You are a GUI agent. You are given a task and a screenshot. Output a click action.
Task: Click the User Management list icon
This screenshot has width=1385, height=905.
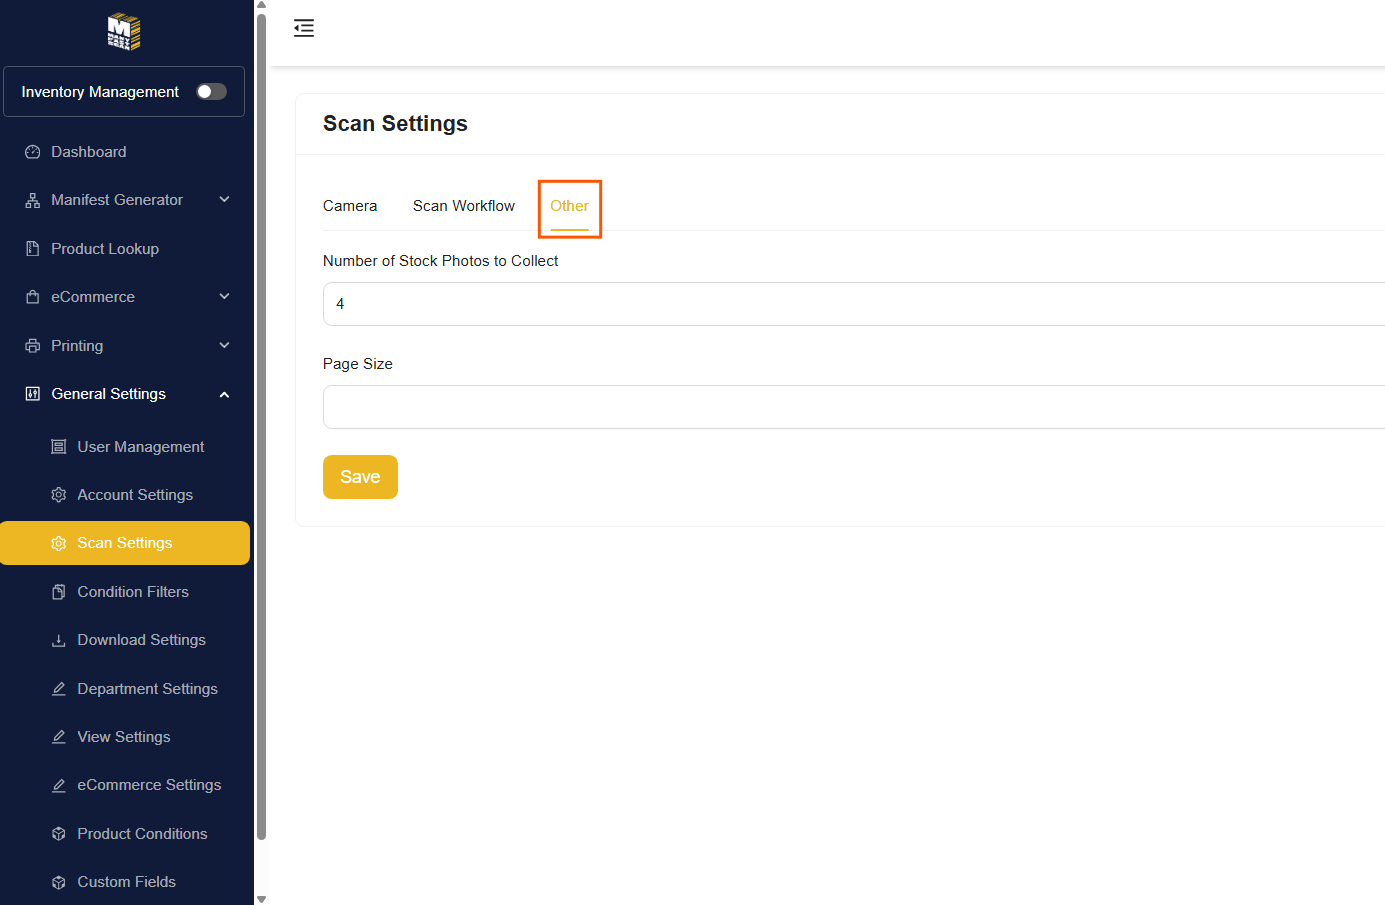pos(59,447)
